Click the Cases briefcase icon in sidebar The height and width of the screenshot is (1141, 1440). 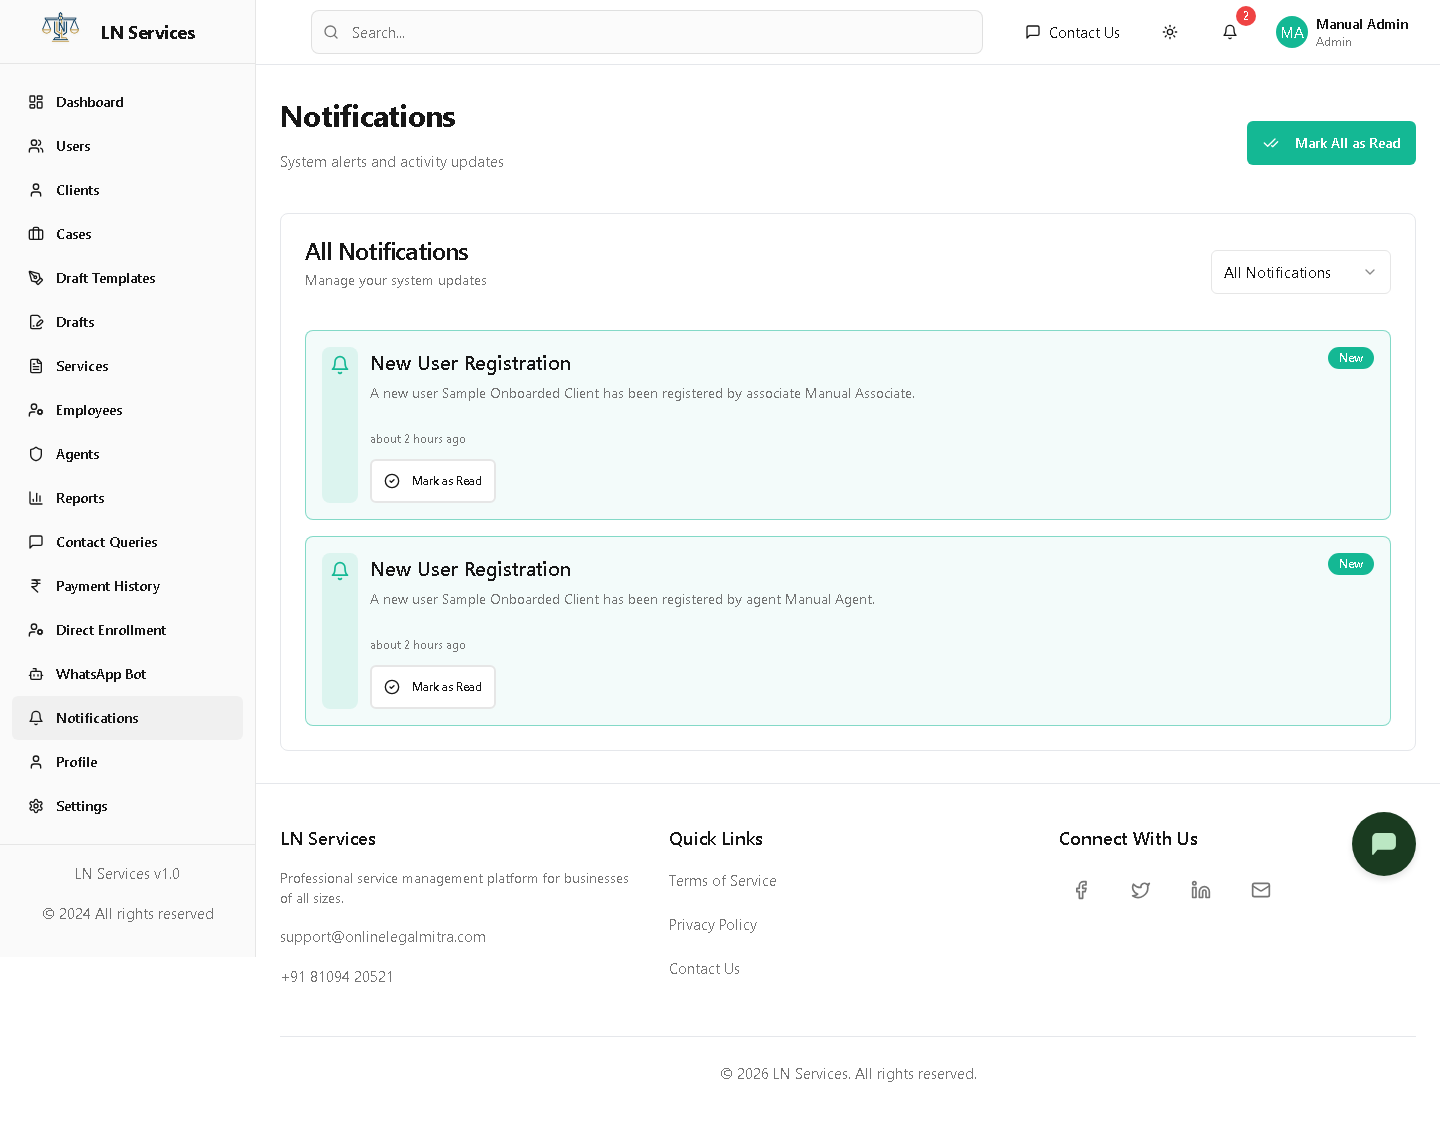pos(36,234)
